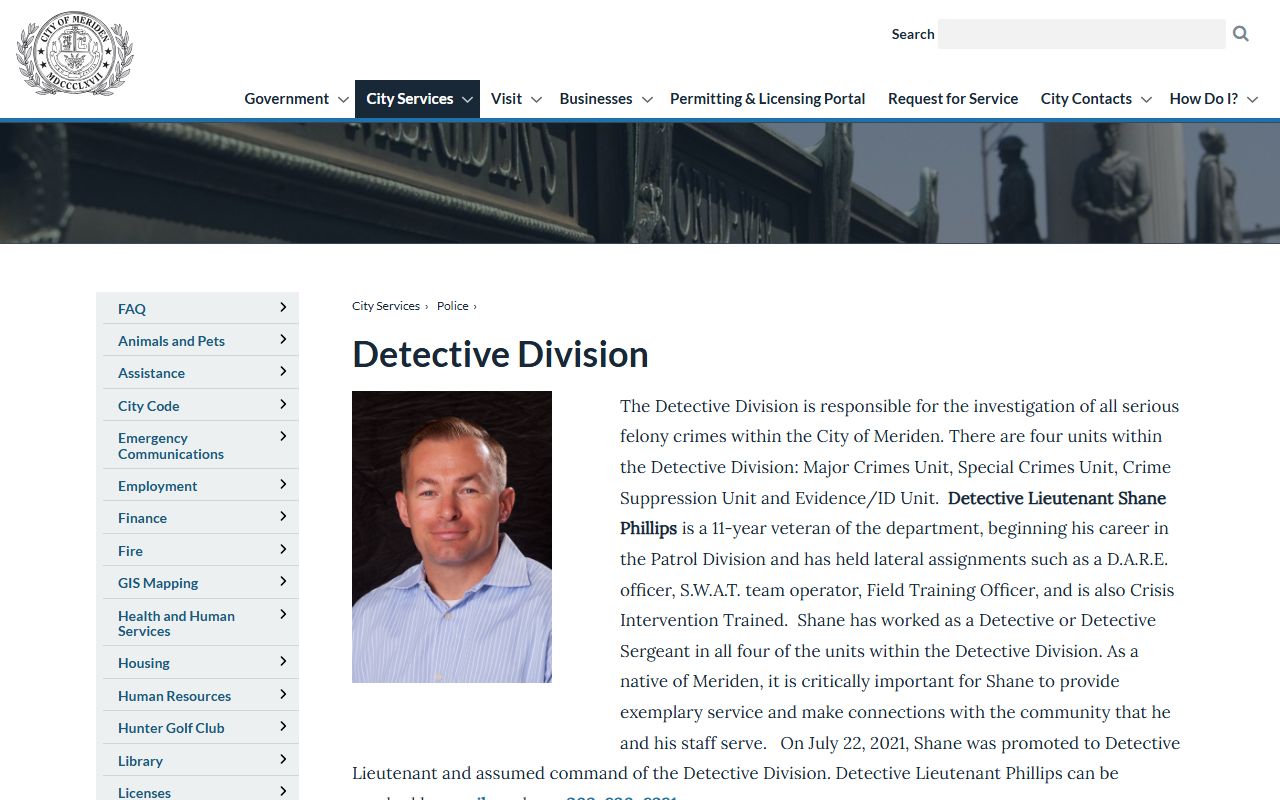Viewport: 1280px width, 800px height.
Task: Open the City Contacts menu
Action: pyautogui.click(x=1086, y=98)
